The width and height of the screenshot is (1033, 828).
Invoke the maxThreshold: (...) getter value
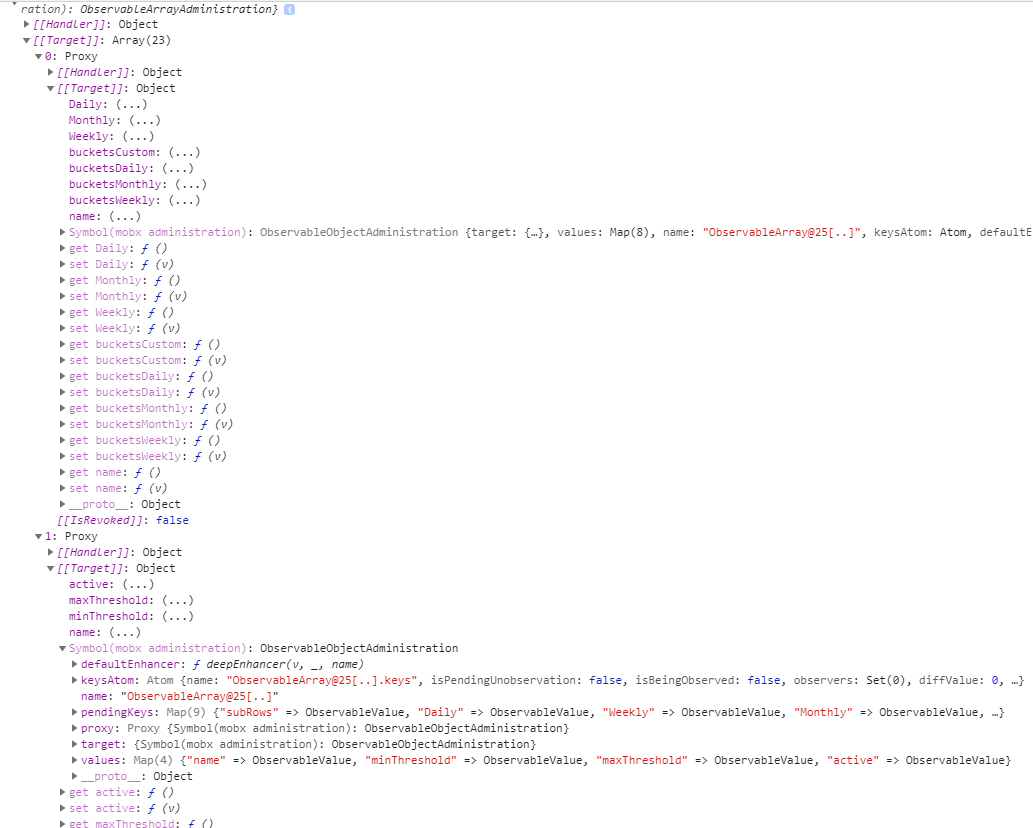[177, 600]
